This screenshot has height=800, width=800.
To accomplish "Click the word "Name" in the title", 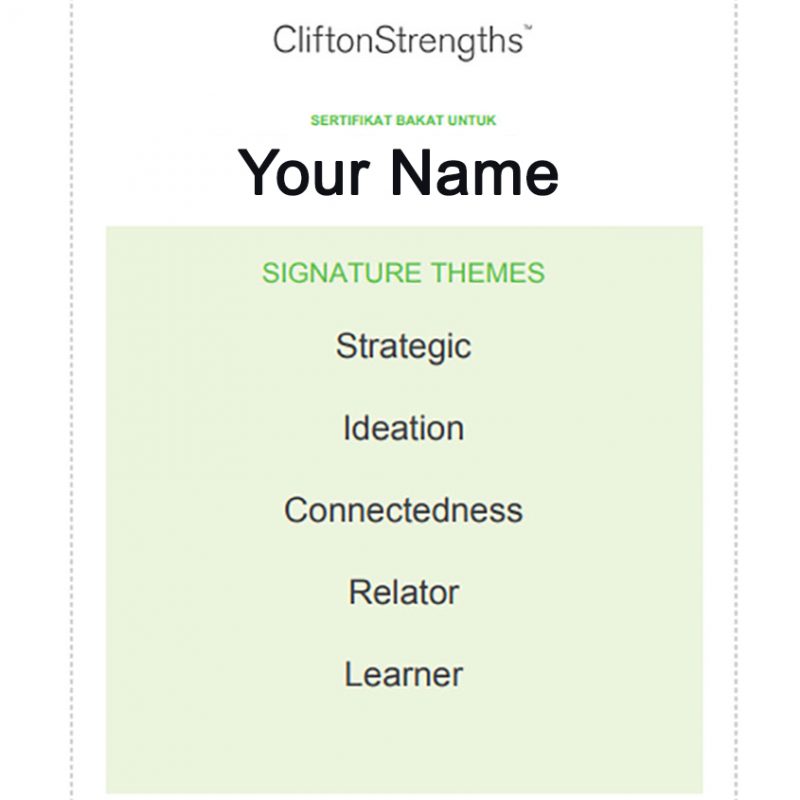I will point(475,172).
